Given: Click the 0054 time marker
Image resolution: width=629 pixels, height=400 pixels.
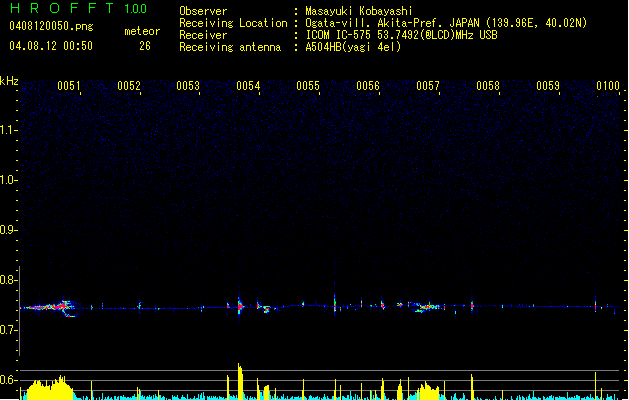Looking at the screenshot, I should coord(248,85).
